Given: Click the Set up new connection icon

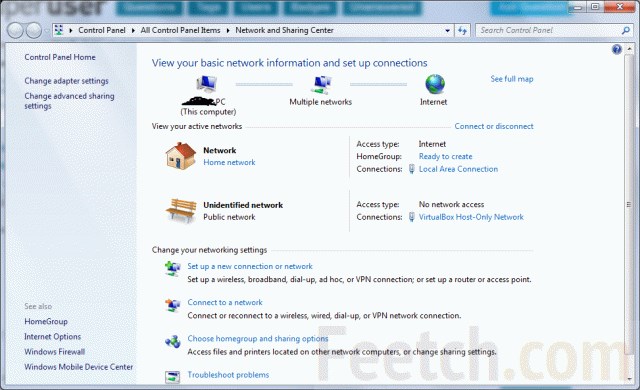Looking at the screenshot, I should point(173,269).
